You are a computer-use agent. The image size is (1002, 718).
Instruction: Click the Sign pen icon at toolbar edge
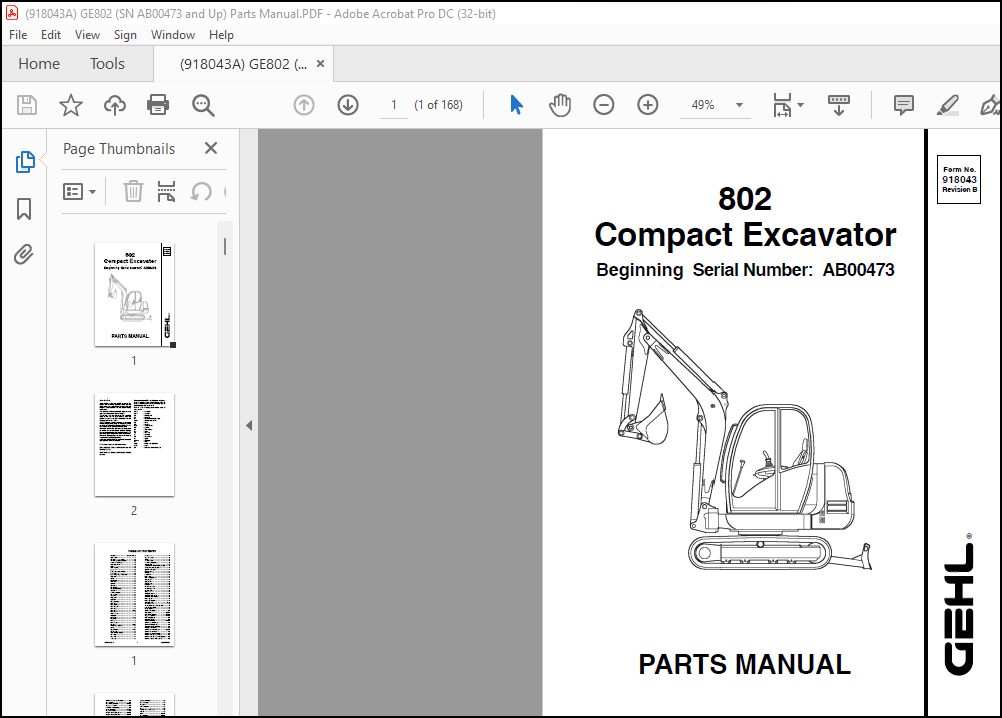click(990, 105)
